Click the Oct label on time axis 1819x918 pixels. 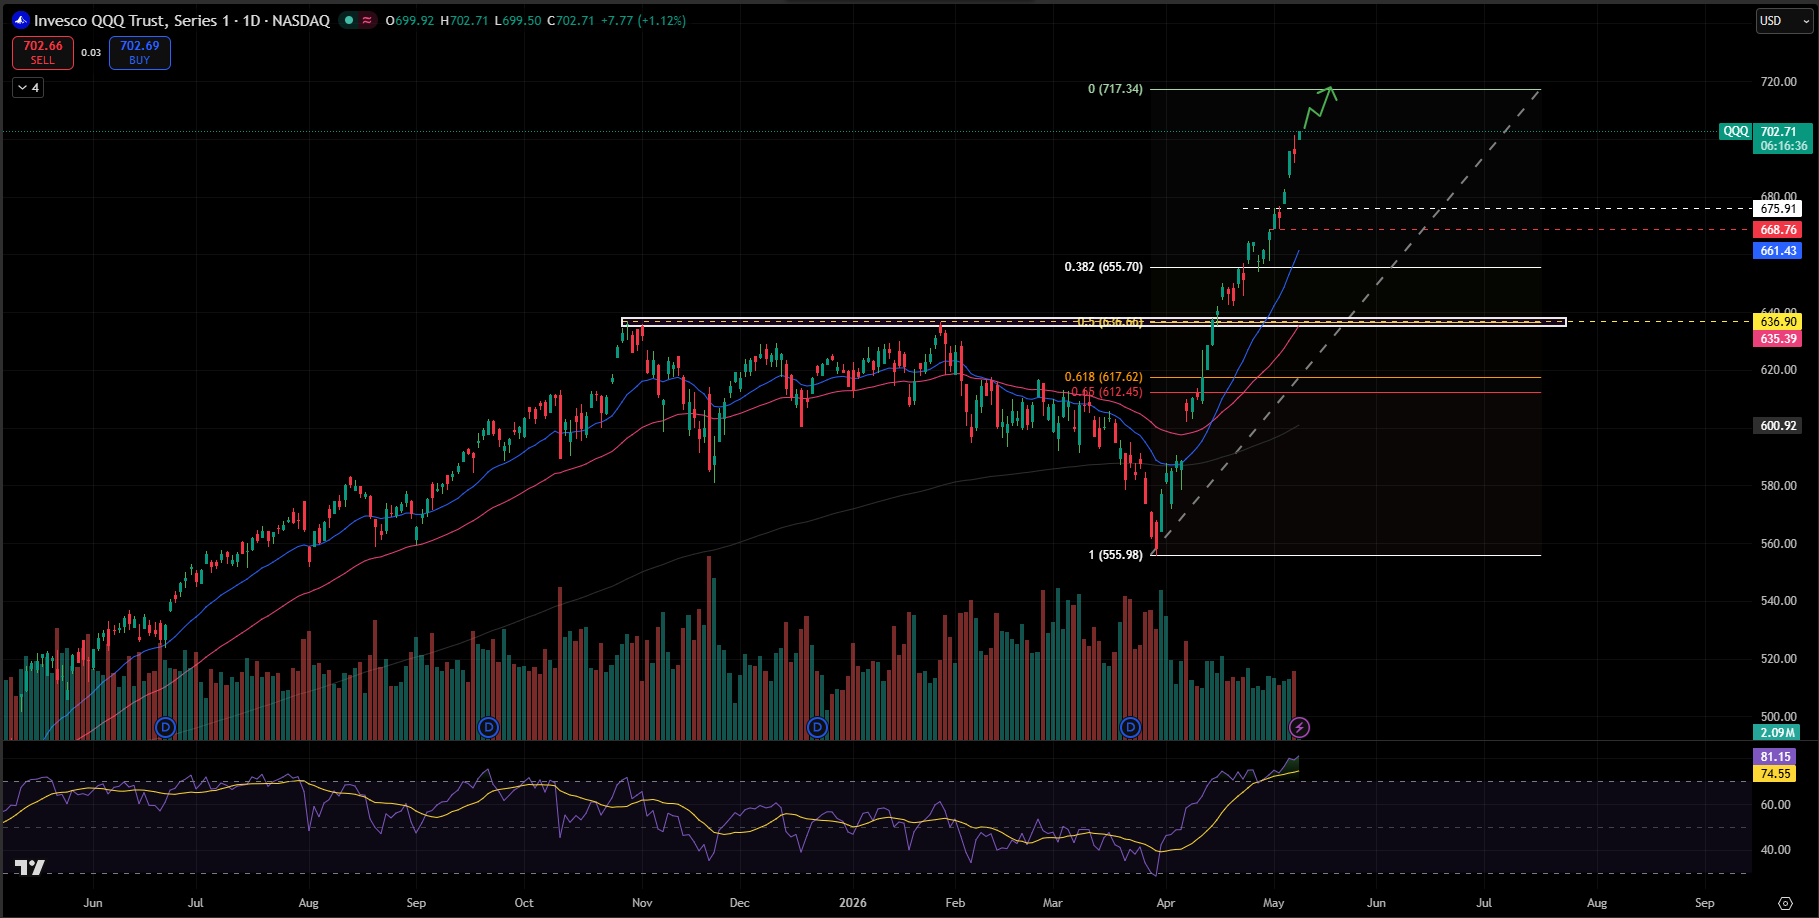(x=524, y=903)
